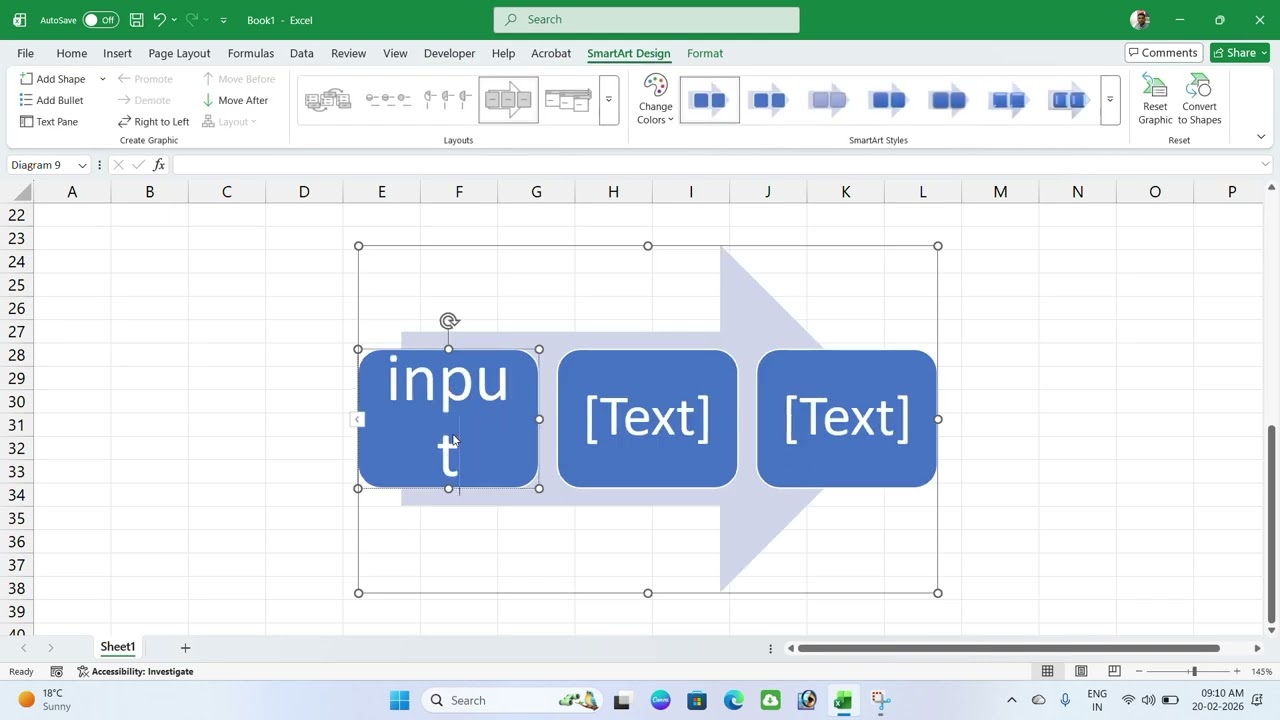The height and width of the screenshot is (720, 1280).
Task: Click Normal view toggle in status bar
Action: click(1047, 671)
